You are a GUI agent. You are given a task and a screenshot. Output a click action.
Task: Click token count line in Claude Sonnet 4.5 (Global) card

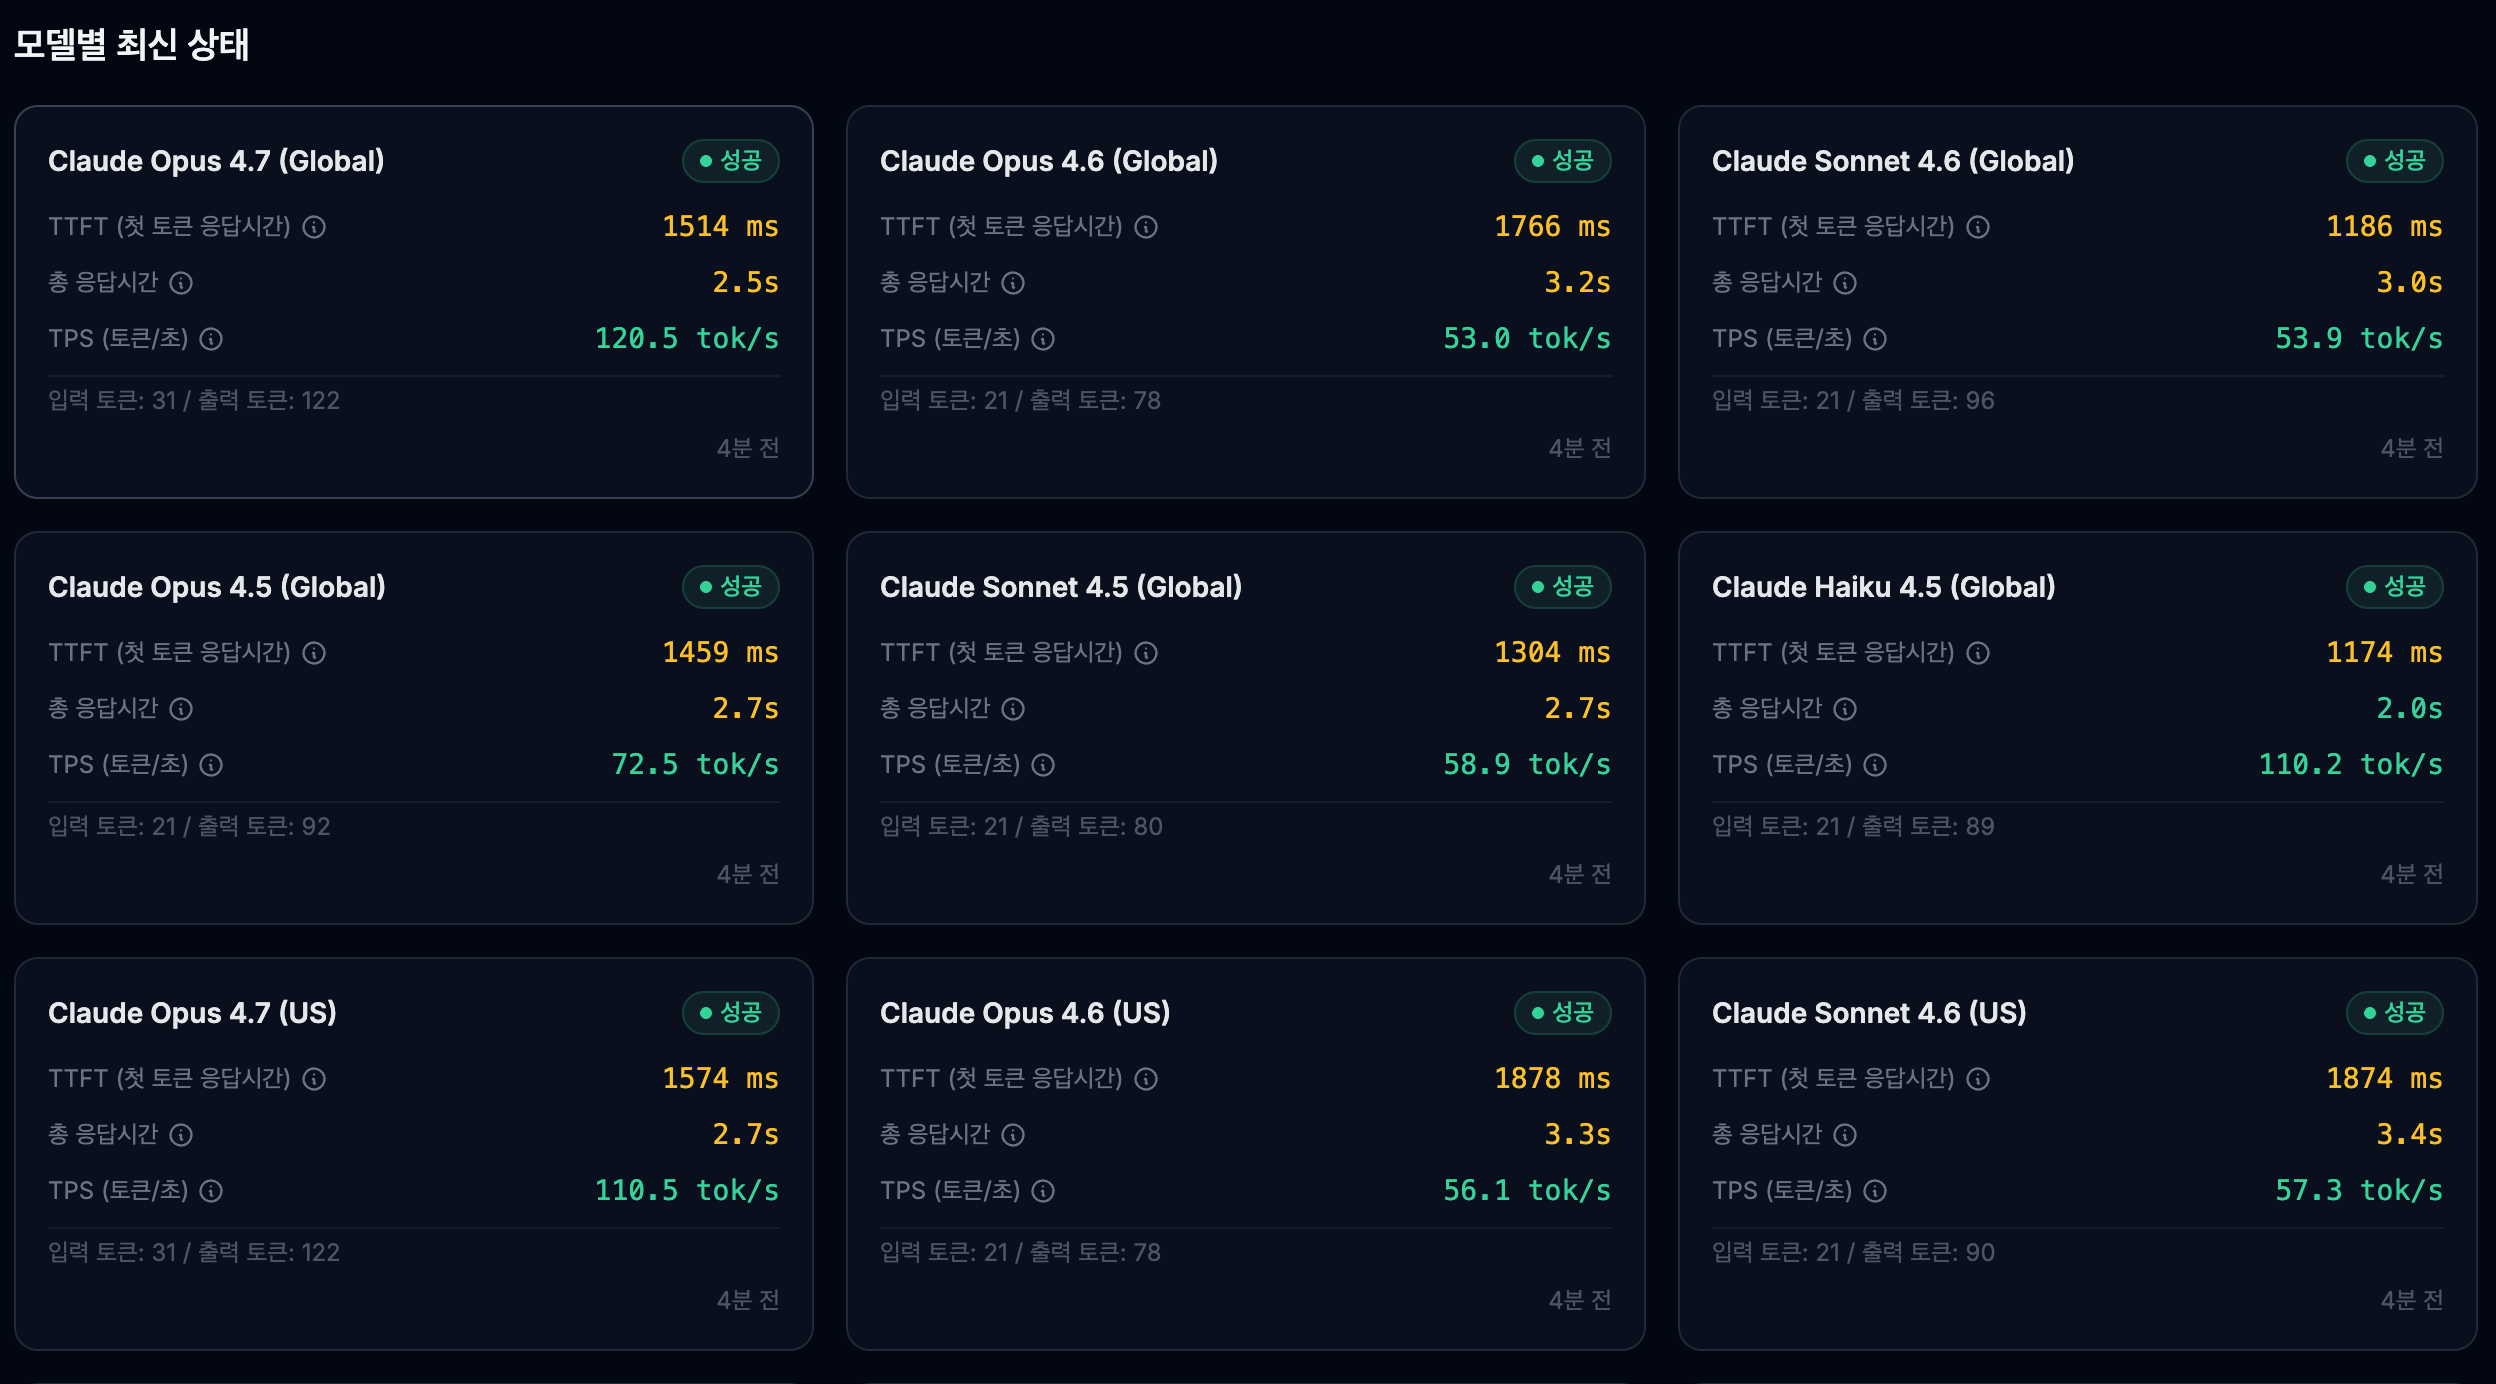click(x=1021, y=826)
